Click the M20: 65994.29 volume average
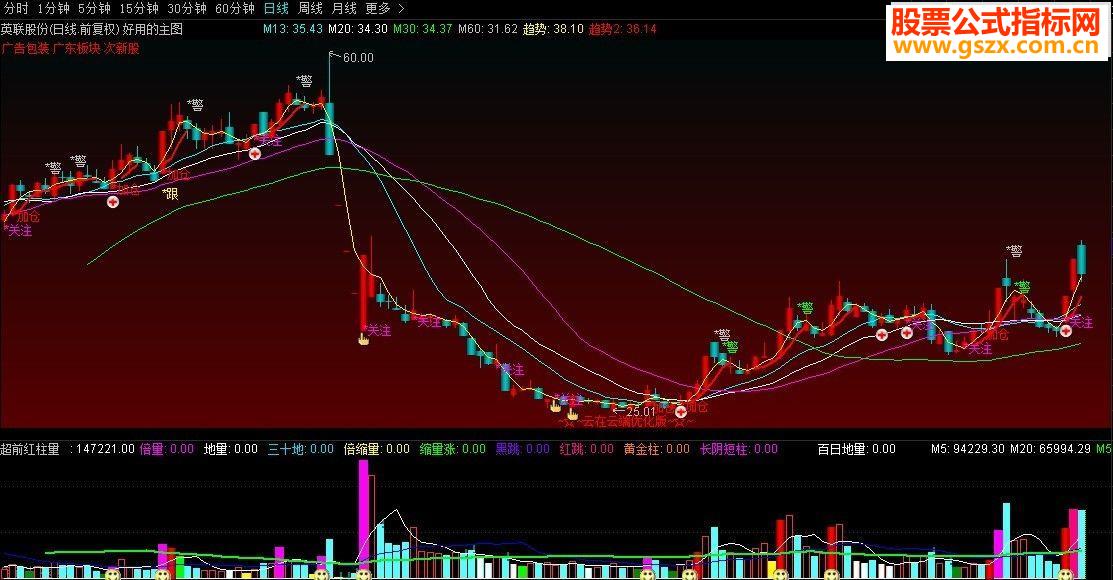This screenshot has height=580, width=1113. pyautogui.click(x=1050, y=449)
